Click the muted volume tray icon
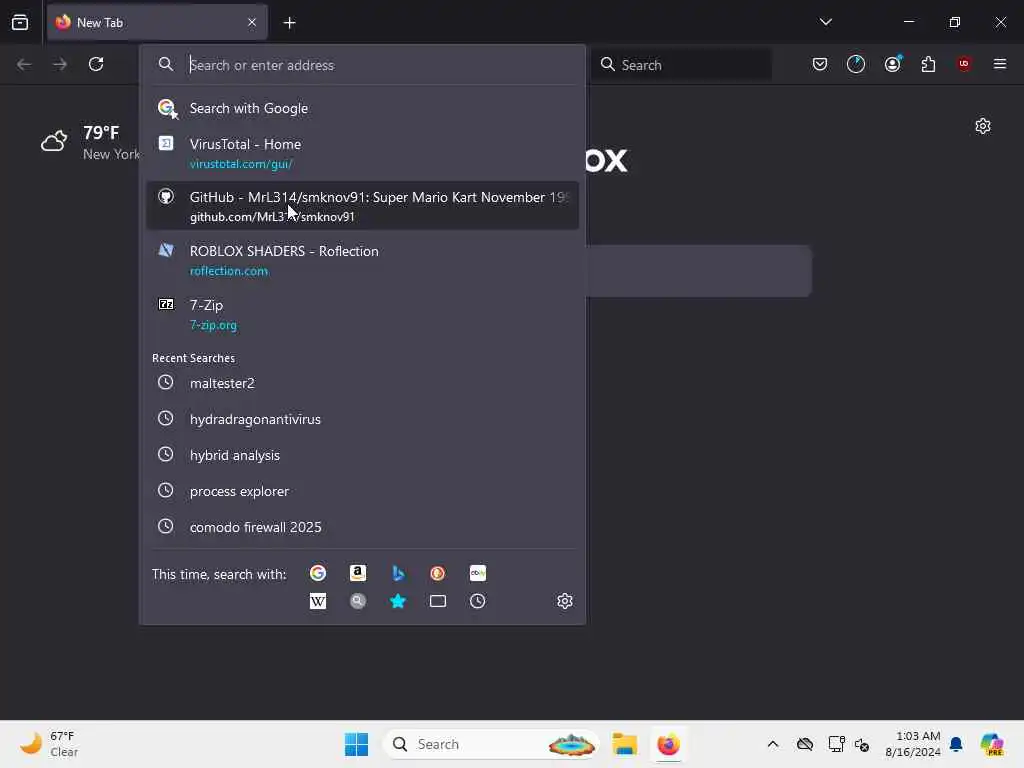 coord(862,744)
